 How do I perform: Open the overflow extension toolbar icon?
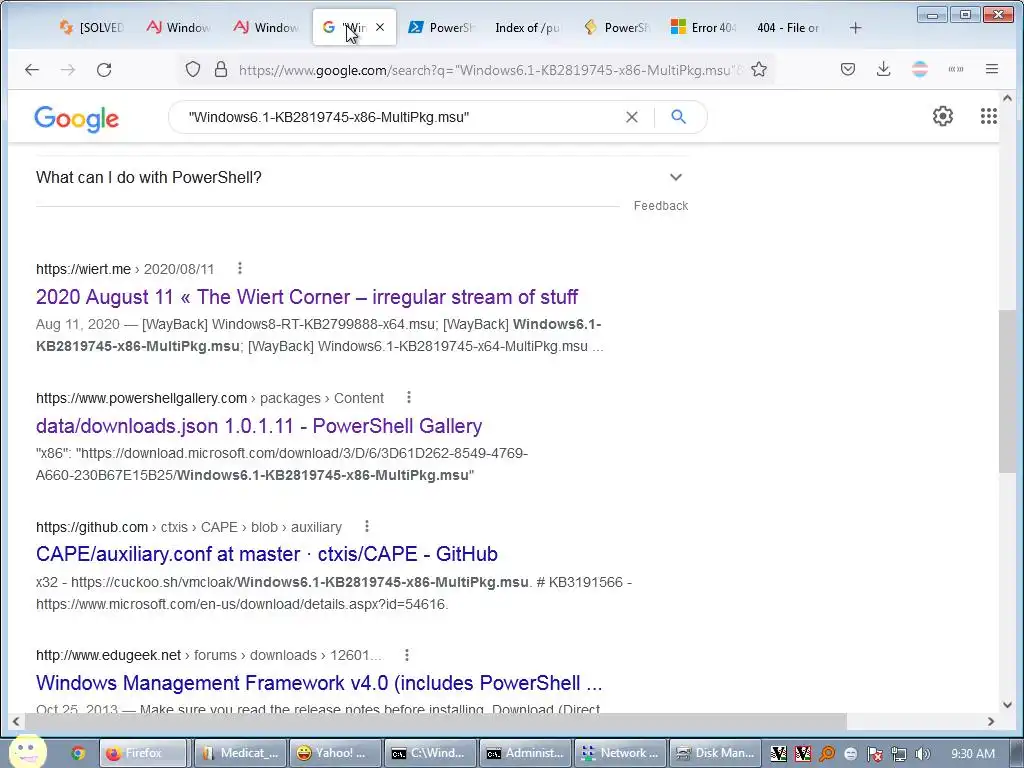click(955, 69)
